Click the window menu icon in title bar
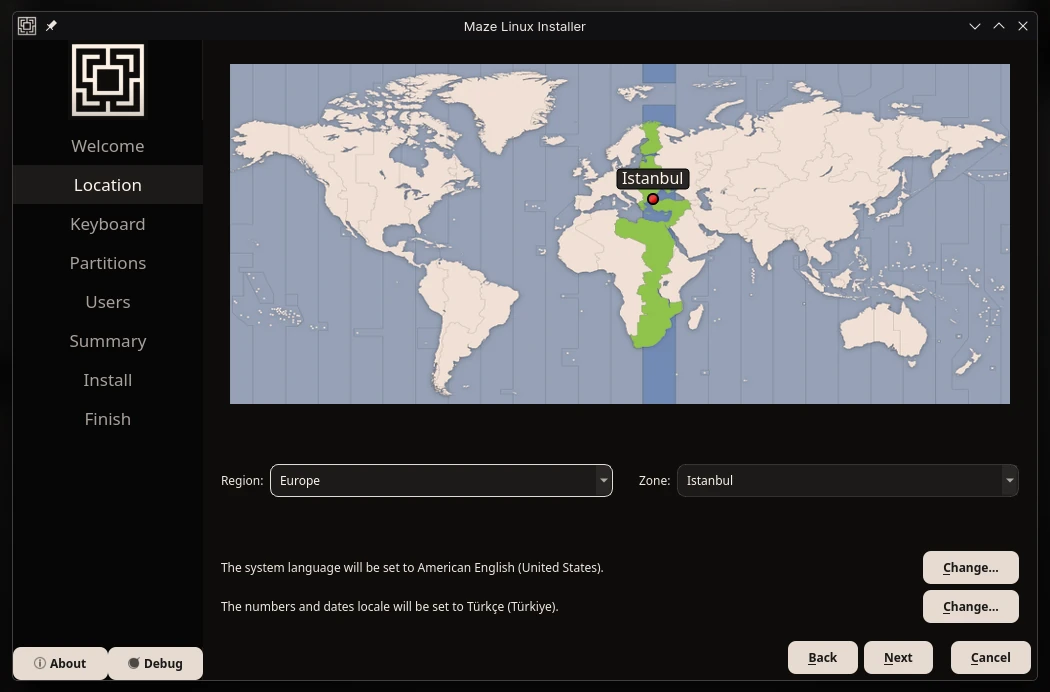The width and height of the screenshot is (1050, 692). (x=27, y=26)
